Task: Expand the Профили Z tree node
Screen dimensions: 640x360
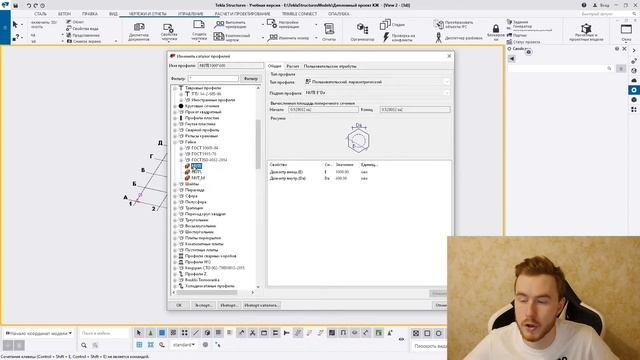Action: tap(175, 274)
